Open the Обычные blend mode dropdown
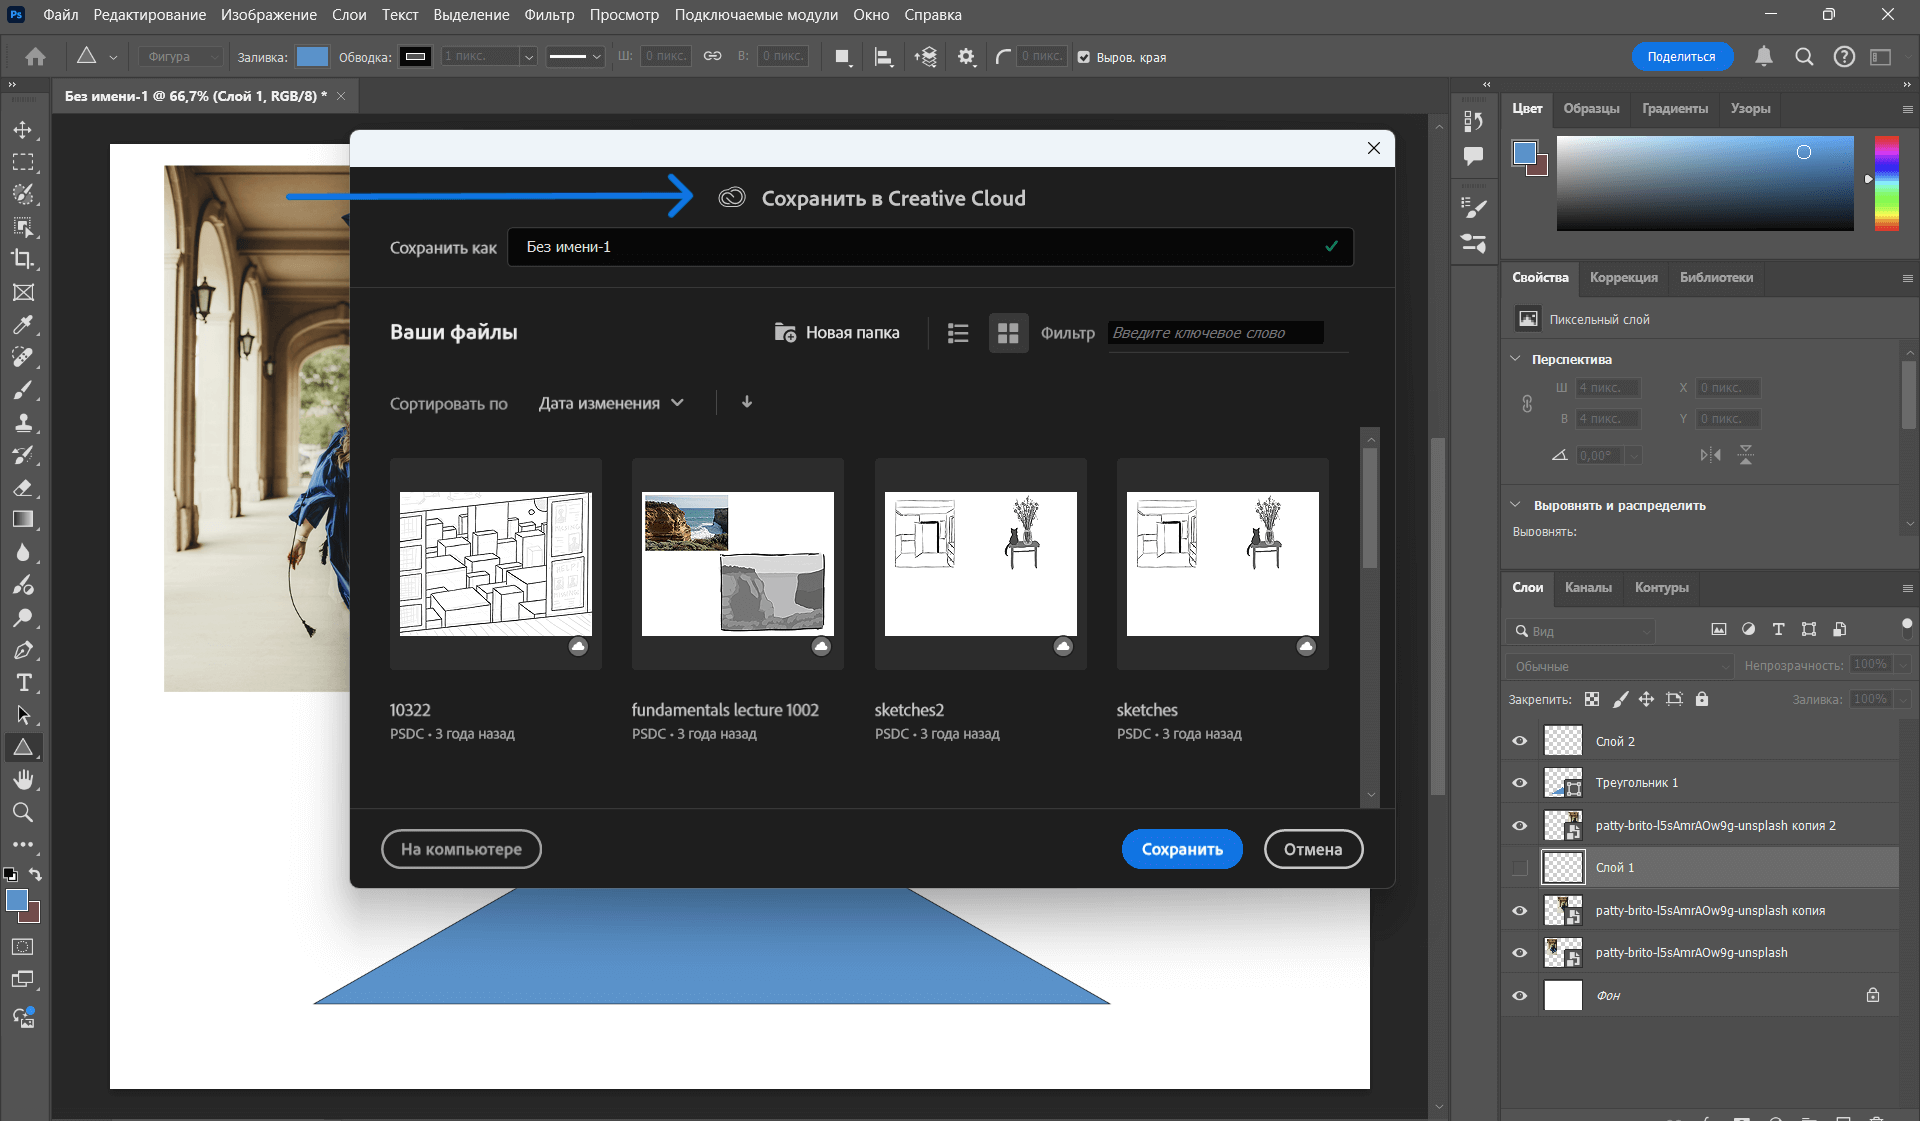This screenshot has height=1121, width=1920. (x=1619, y=666)
